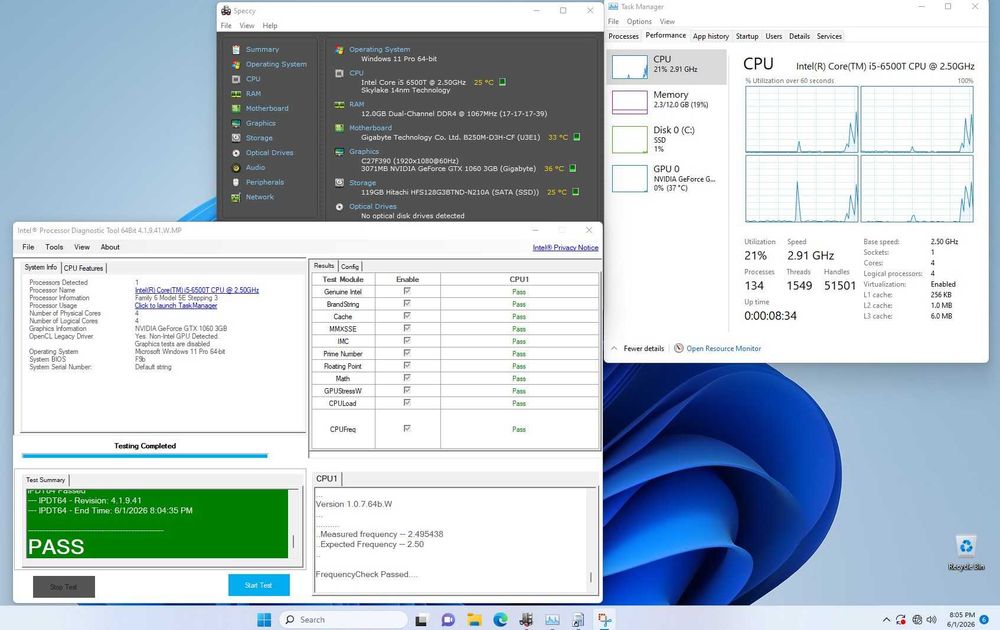Viewport: 1000px width, 630px height.
Task: Click the GPUStressW test checkbox
Action: (x=407, y=390)
